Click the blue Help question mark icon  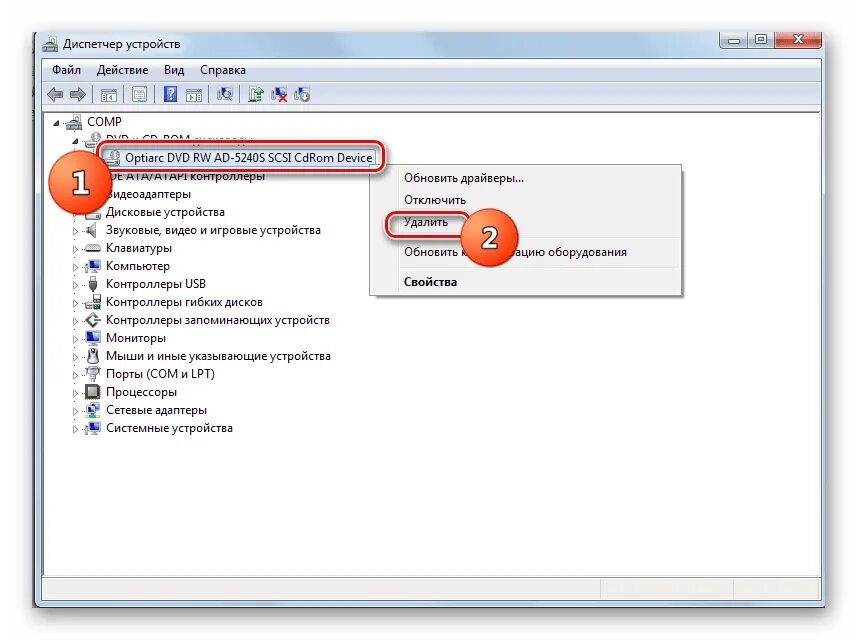point(171,95)
